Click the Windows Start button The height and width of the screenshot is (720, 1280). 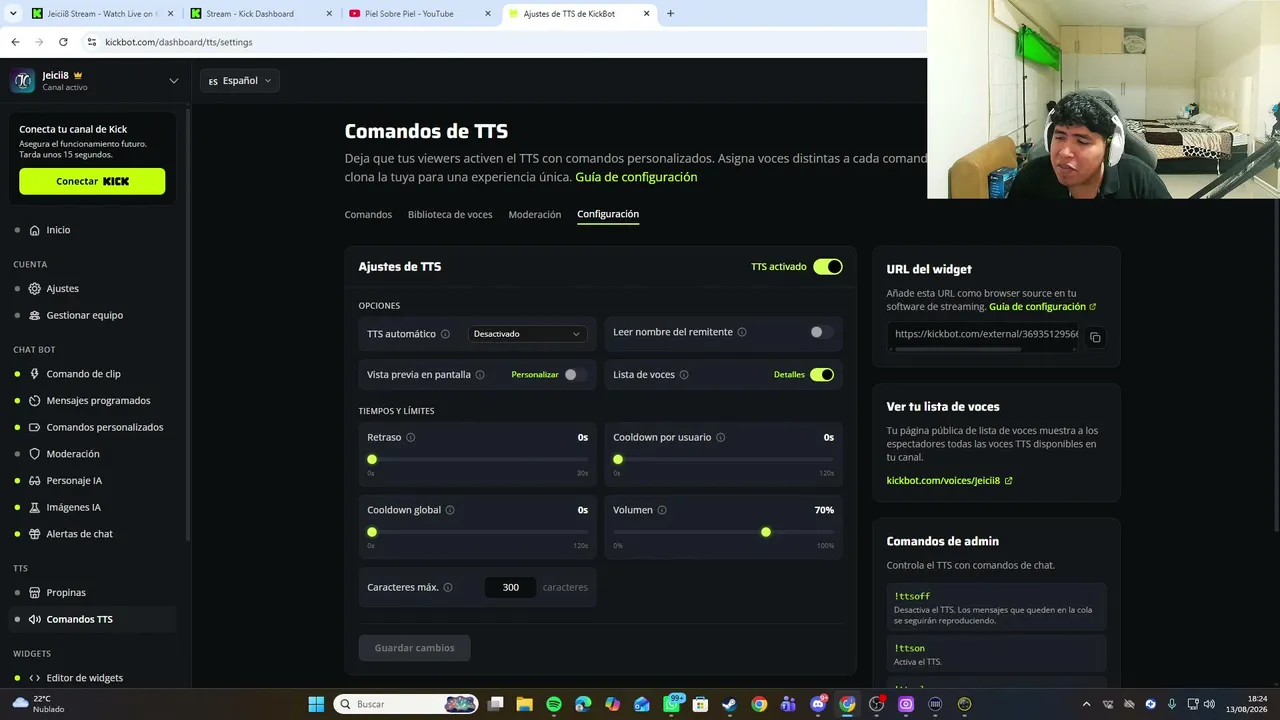(x=316, y=704)
